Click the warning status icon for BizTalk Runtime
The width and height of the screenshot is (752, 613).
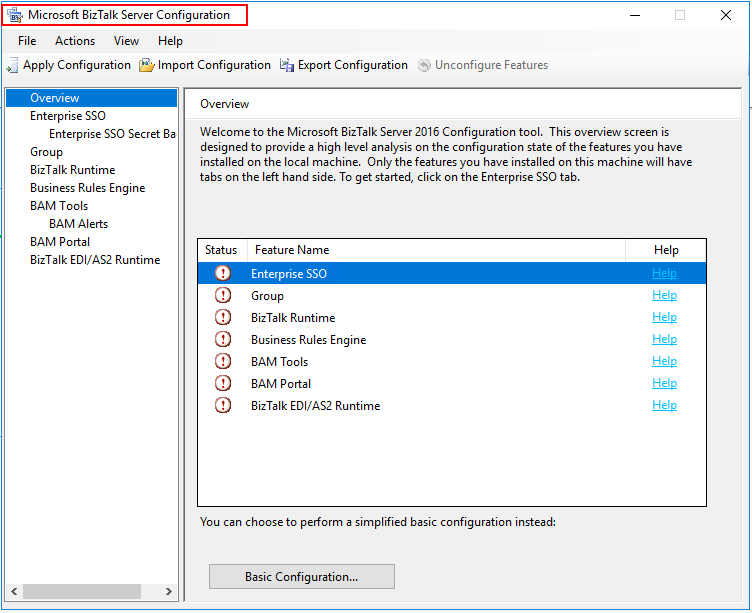[x=223, y=318]
